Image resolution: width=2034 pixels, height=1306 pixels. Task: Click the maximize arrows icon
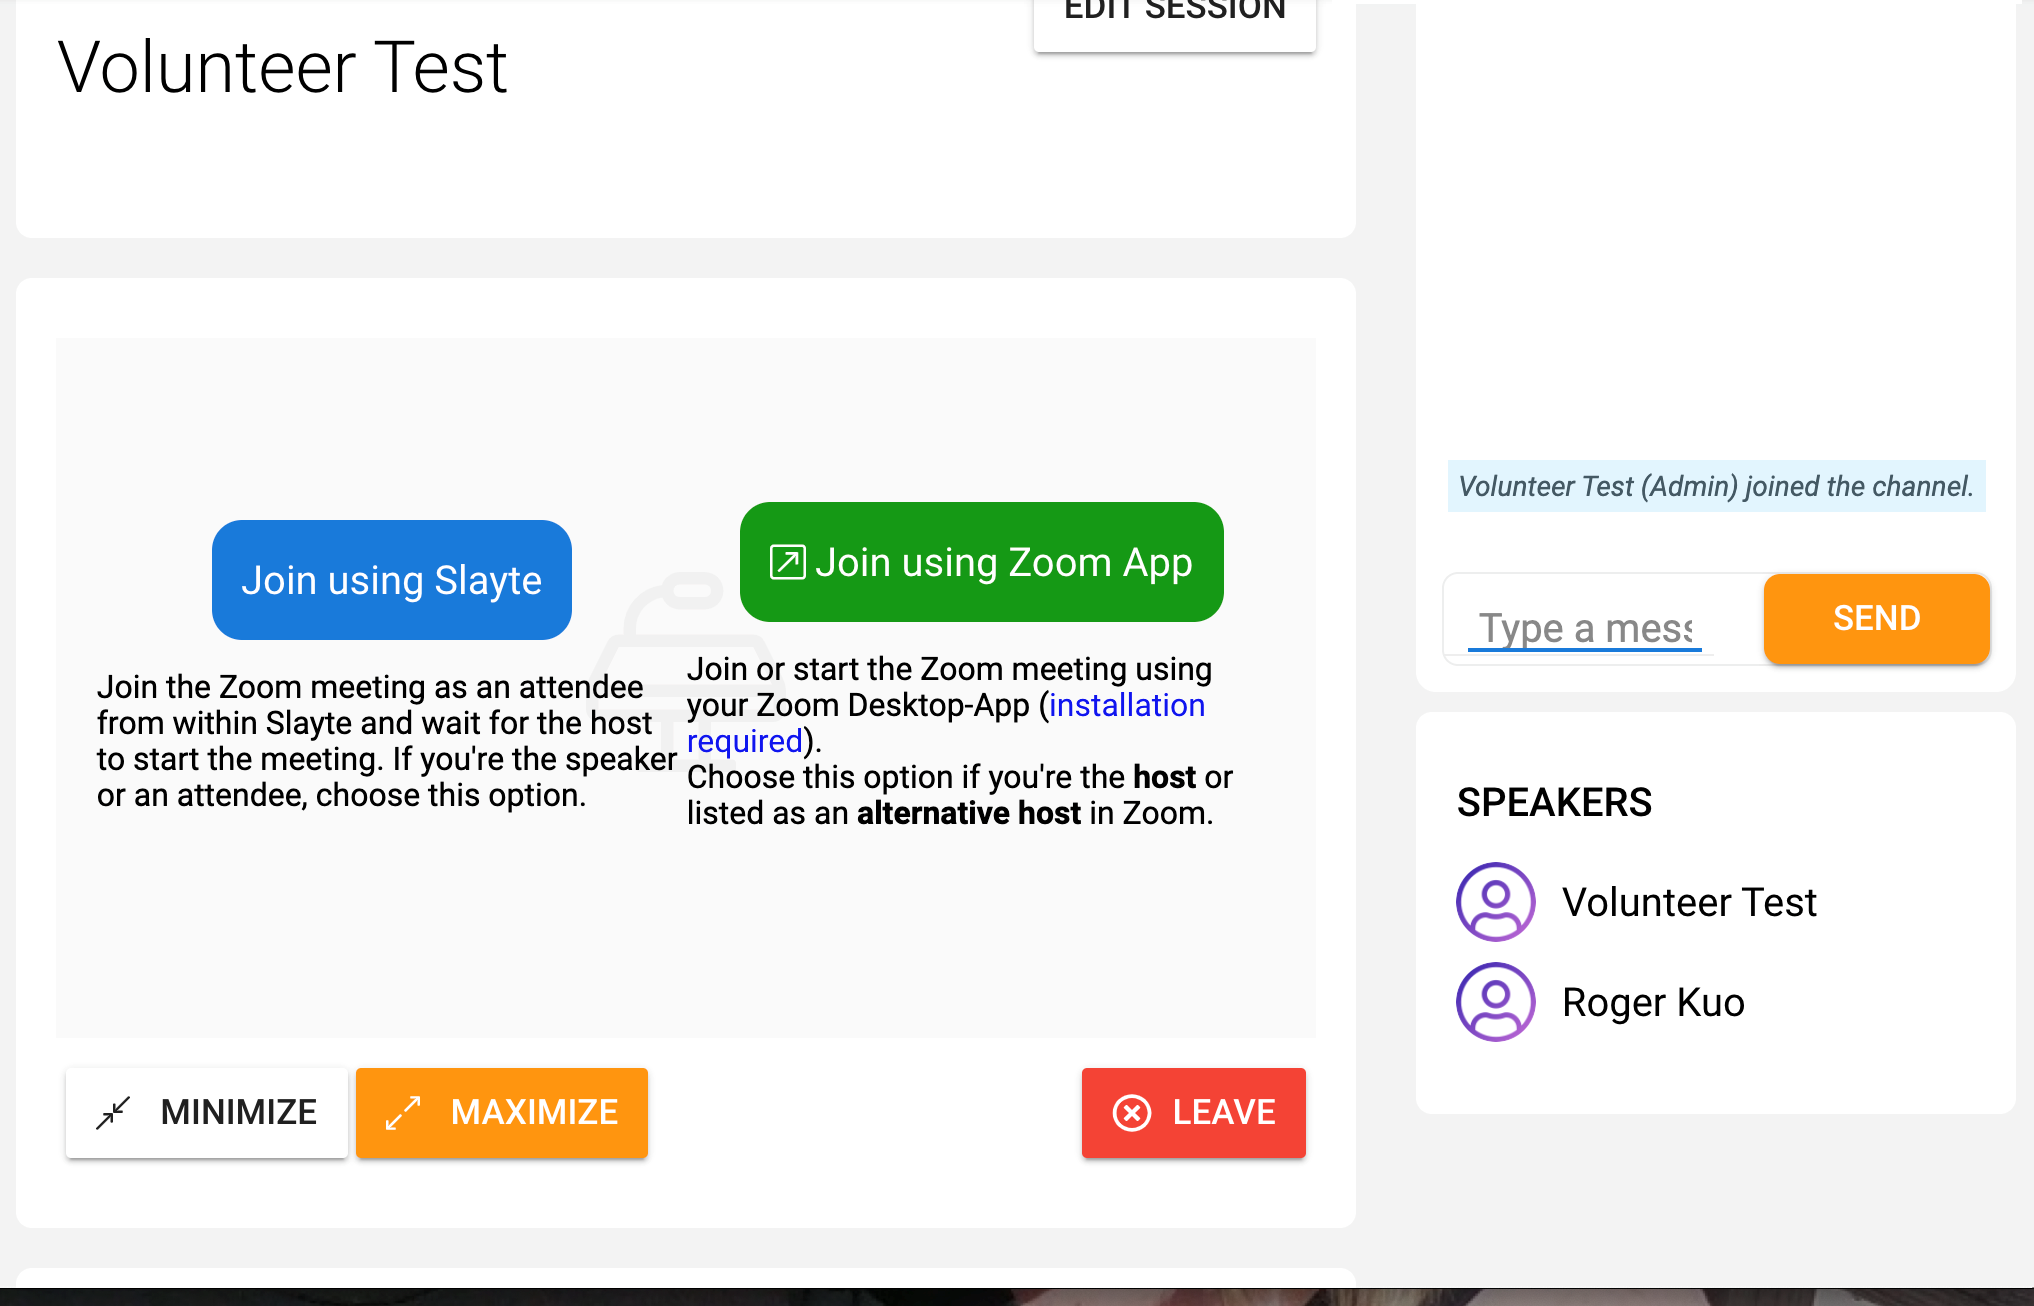(x=403, y=1113)
